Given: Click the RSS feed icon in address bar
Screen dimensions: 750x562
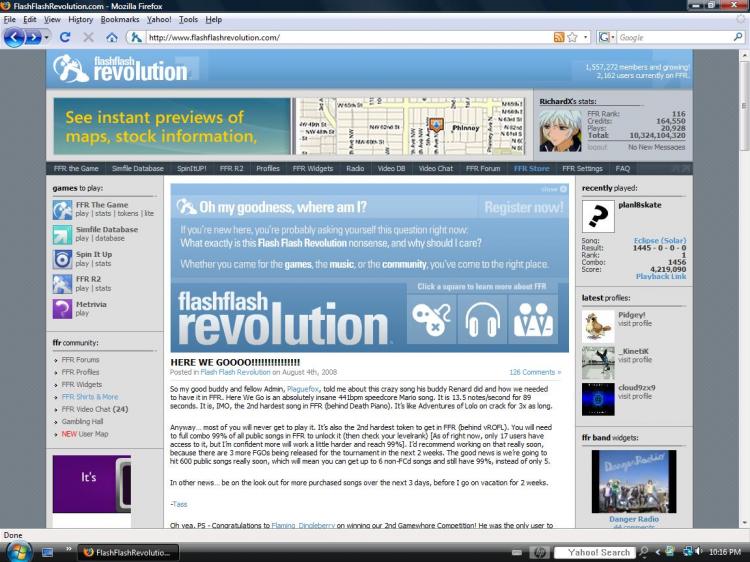Looking at the screenshot, I should (x=559, y=37).
